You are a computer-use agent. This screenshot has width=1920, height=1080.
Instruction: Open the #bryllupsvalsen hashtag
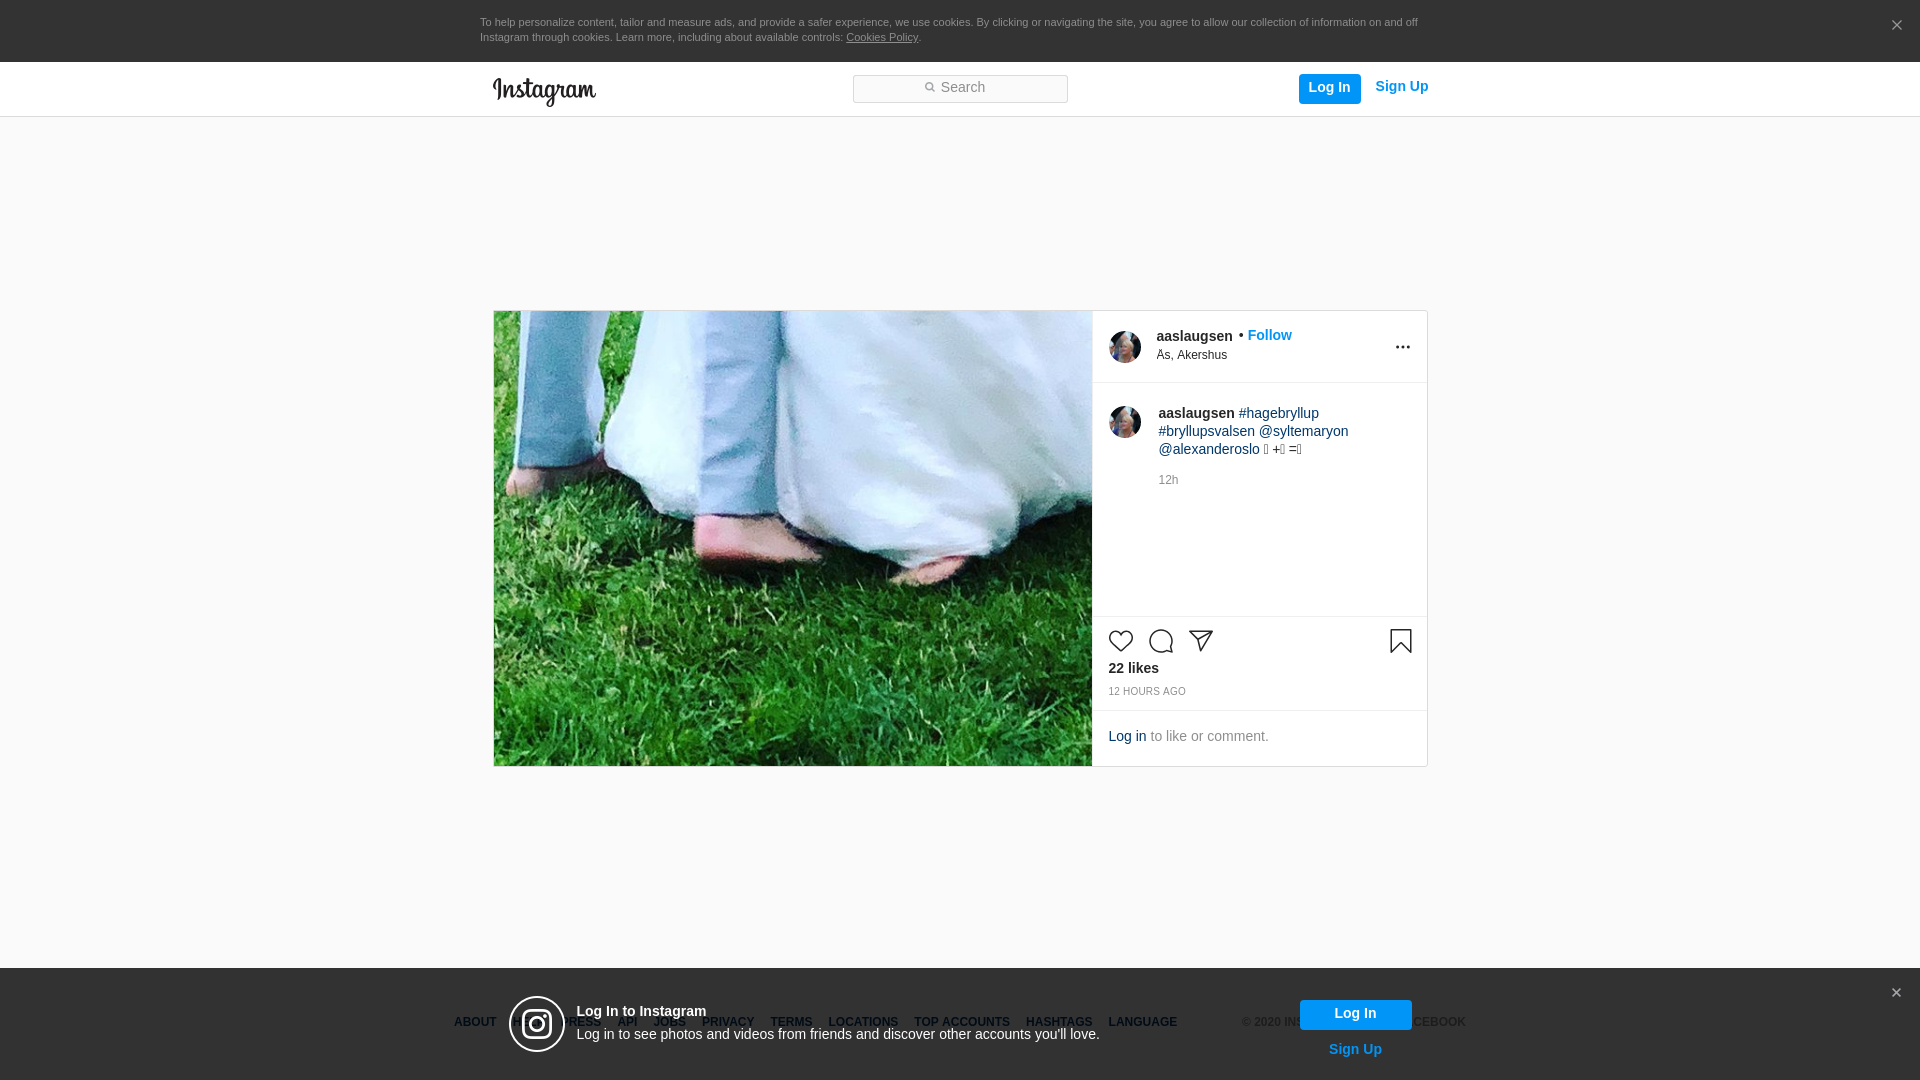coord(1206,431)
